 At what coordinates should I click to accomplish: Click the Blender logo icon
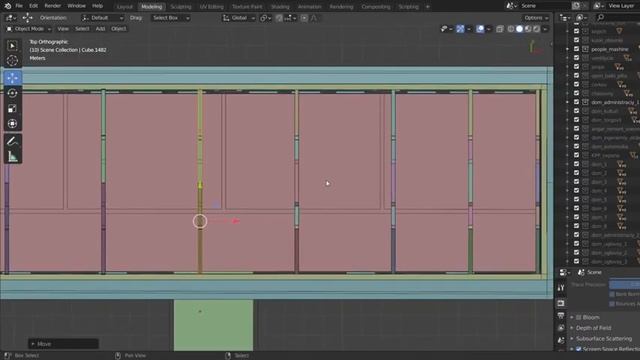pos(7,6)
